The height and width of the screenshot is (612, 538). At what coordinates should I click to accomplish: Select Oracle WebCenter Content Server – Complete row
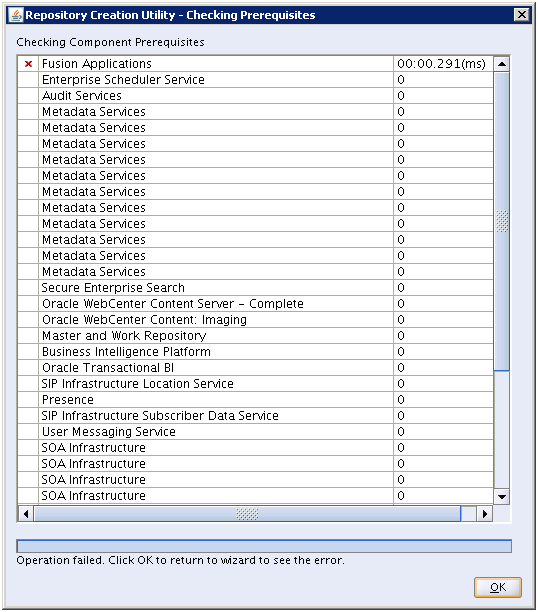pyautogui.click(x=255, y=304)
